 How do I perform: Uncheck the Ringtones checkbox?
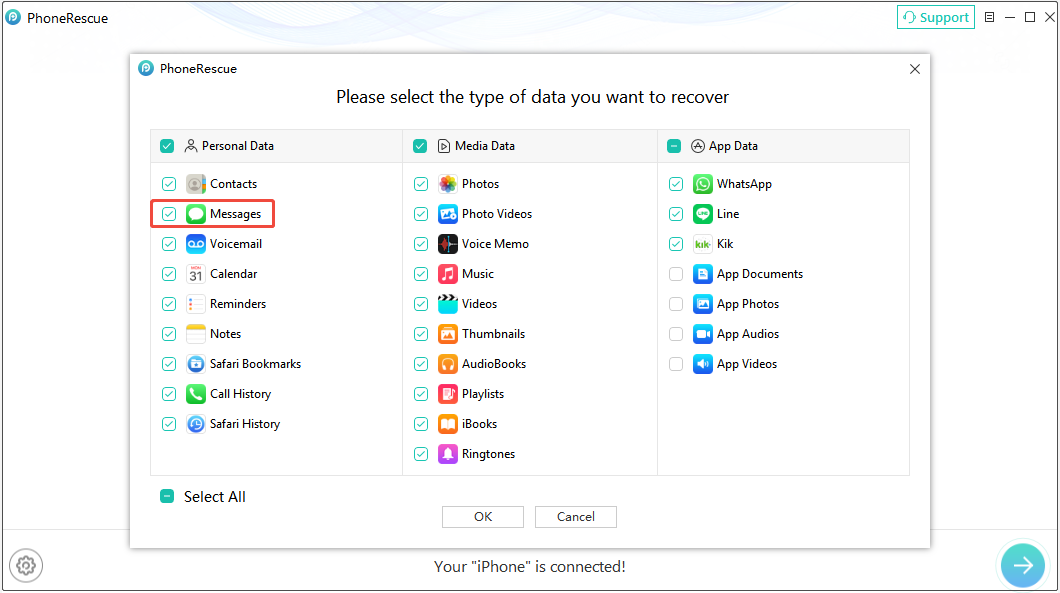pos(421,454)
